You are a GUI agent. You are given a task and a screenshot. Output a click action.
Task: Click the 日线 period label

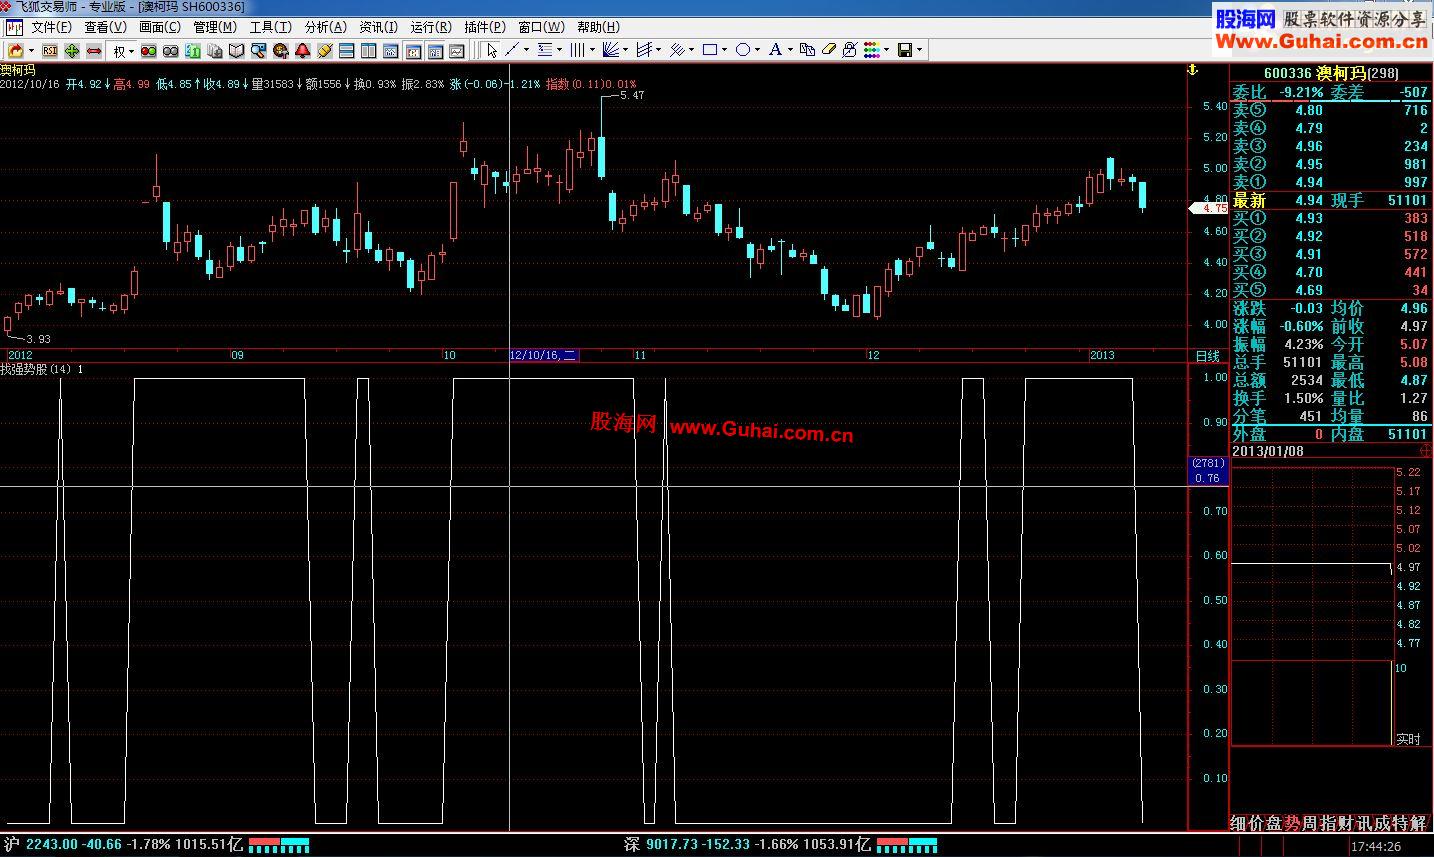(1207, 356)
